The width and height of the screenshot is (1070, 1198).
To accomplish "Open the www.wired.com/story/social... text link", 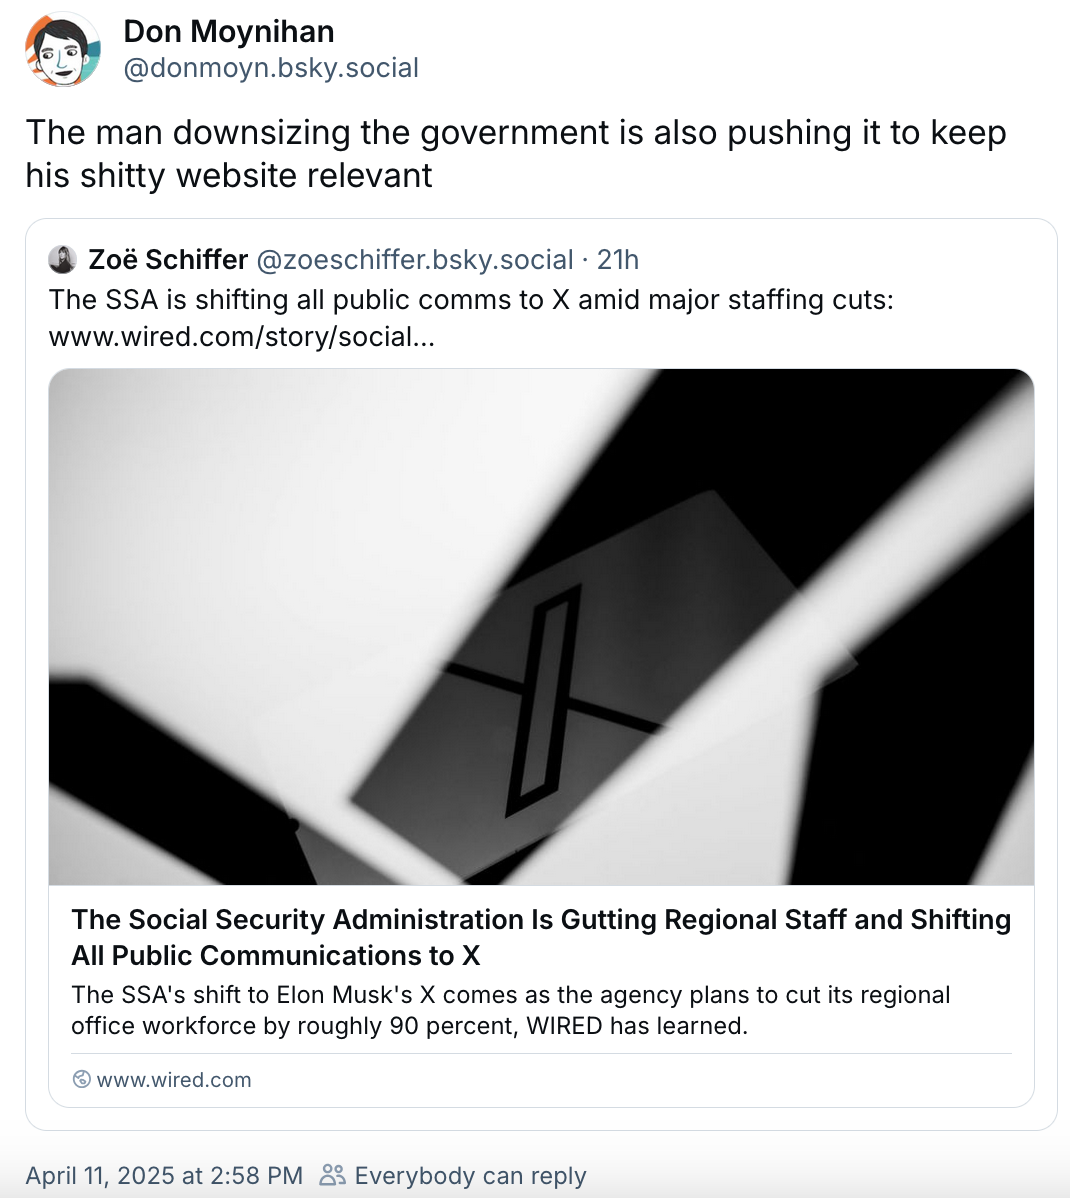I will (x=242, y=336).
